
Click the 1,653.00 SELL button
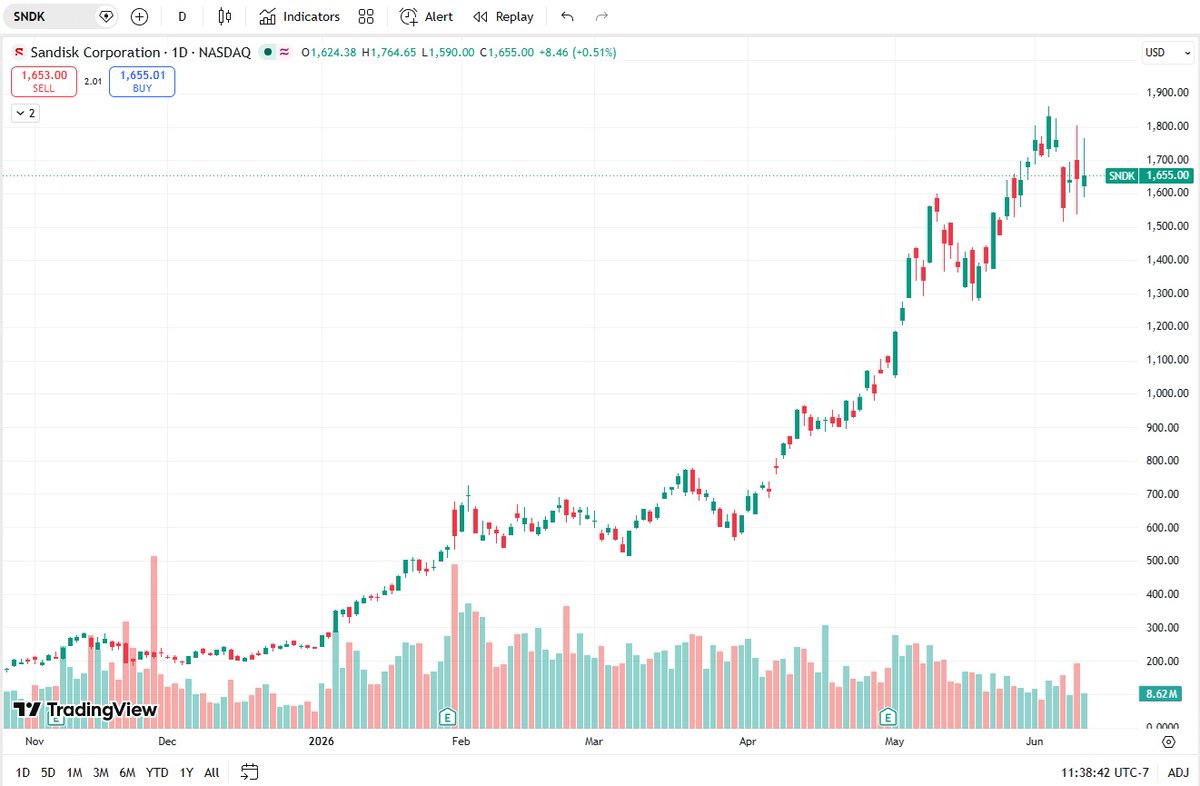click(44, 81)
